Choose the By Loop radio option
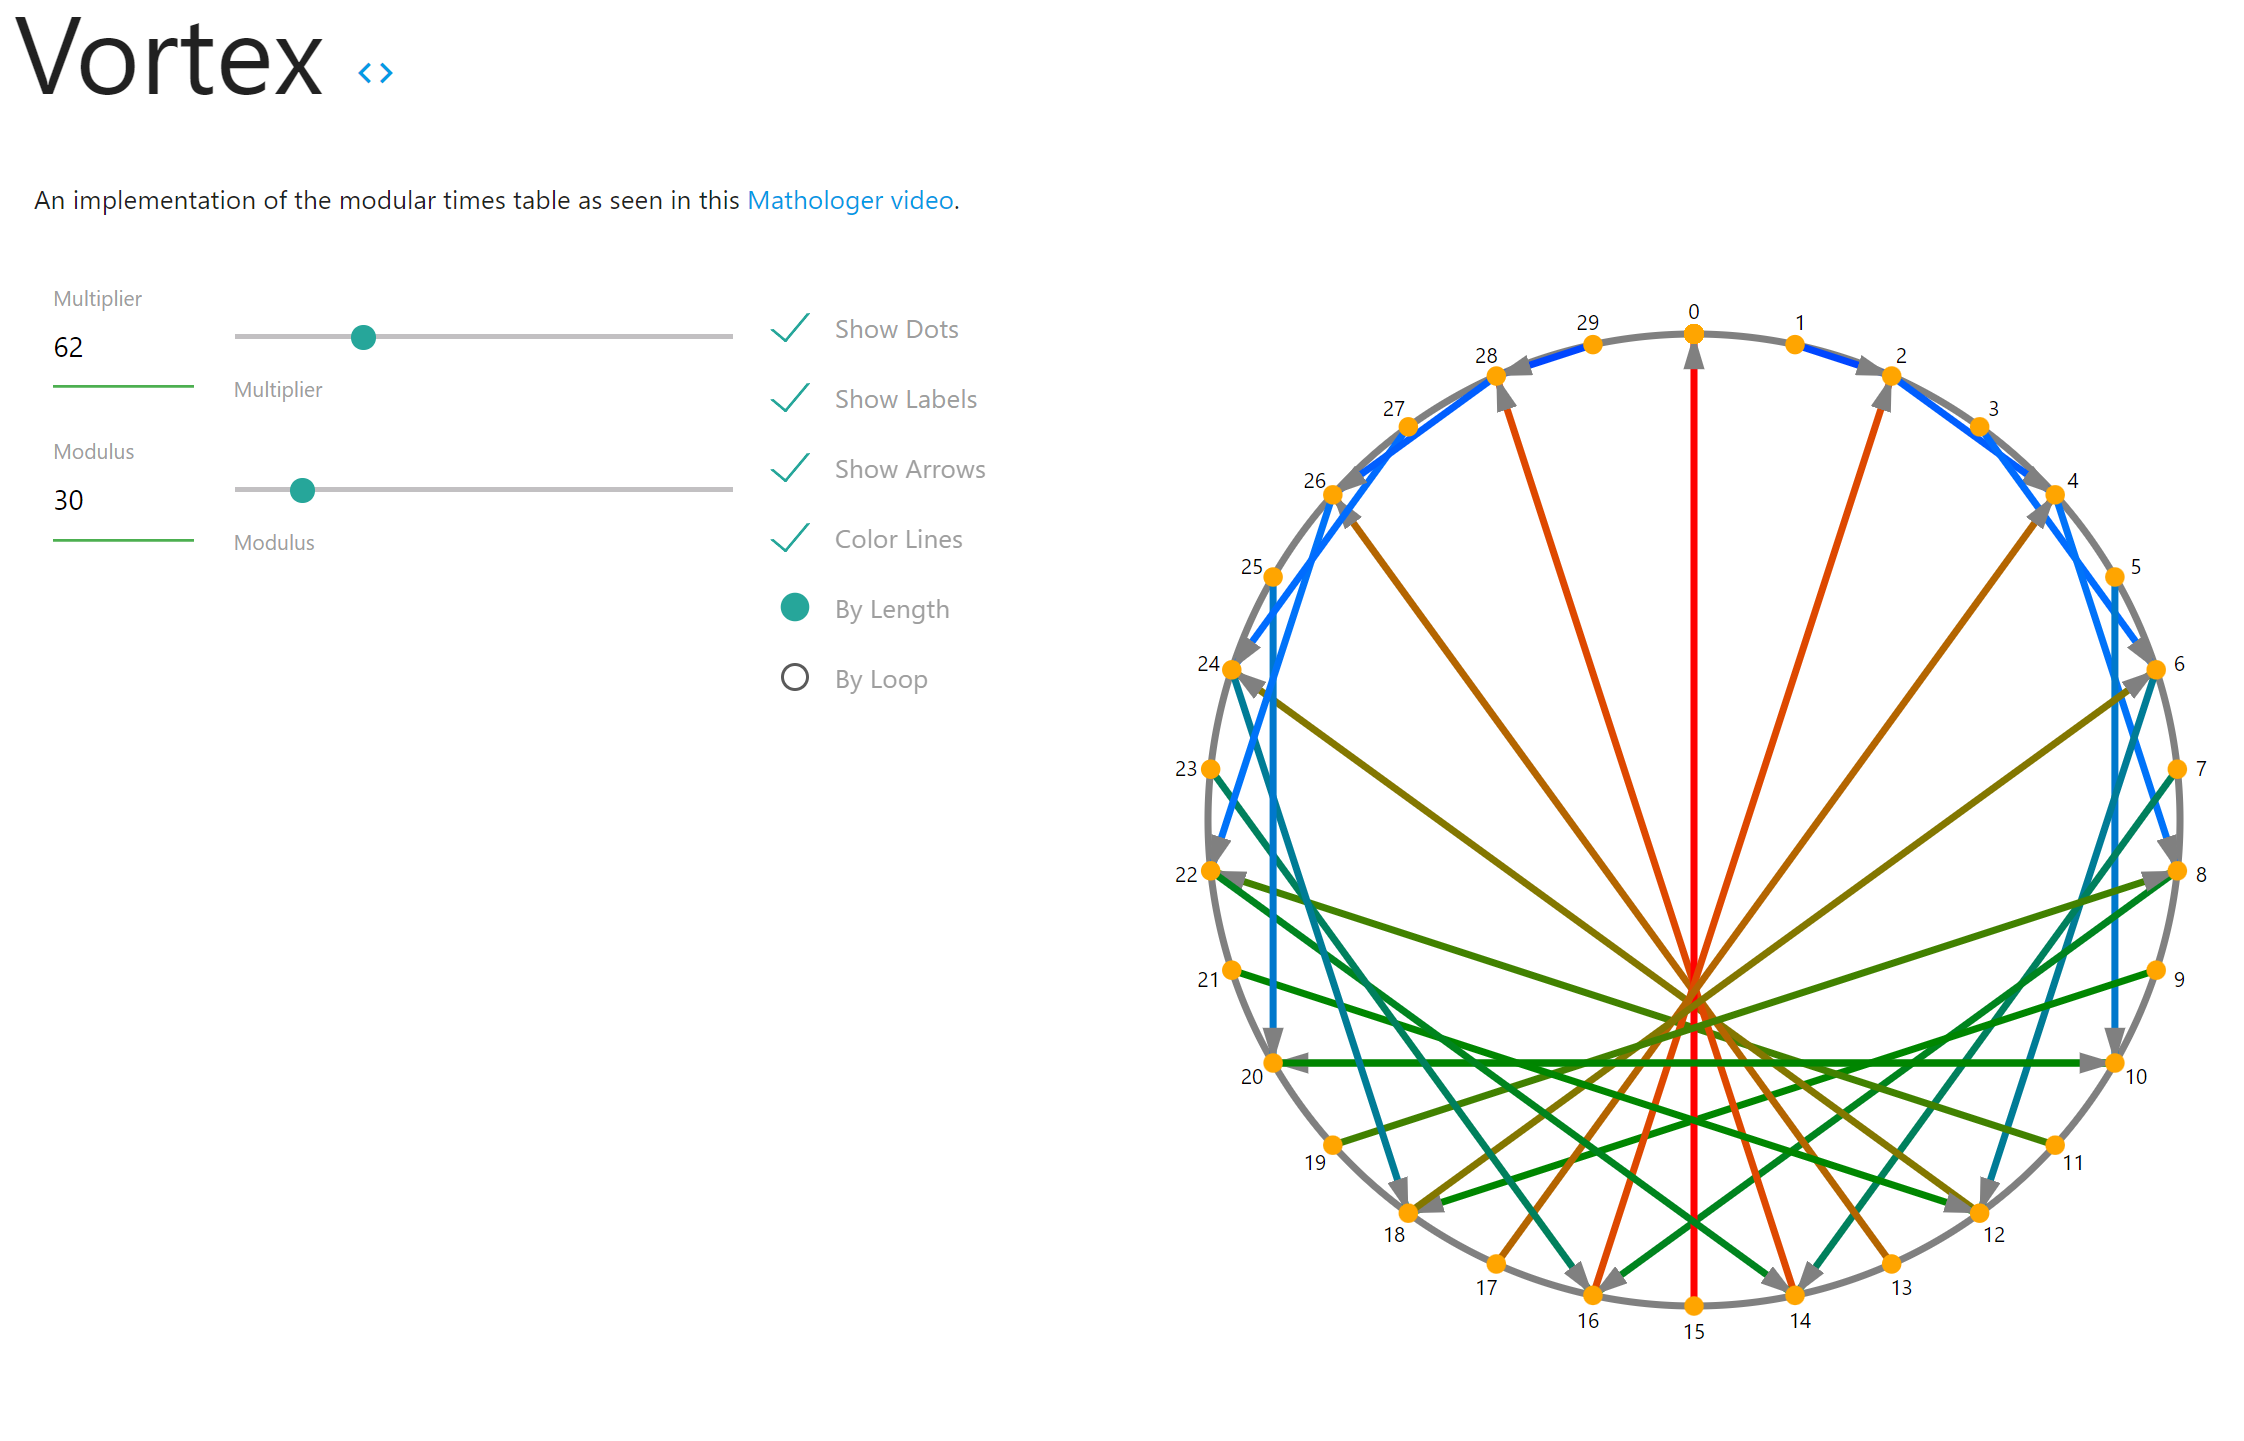2244x1441 pixels. pyautogui.click(x=795, y=677)
